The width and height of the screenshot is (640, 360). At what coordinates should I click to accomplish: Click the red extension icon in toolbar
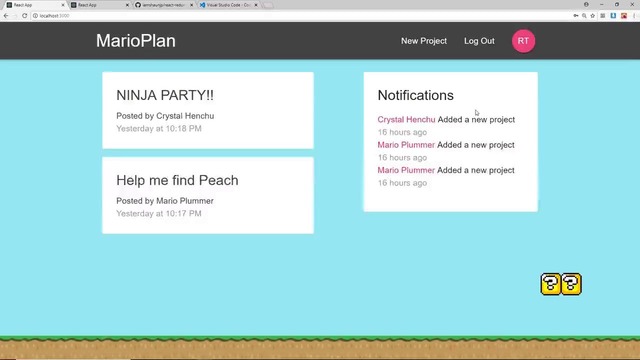[624, 16]
